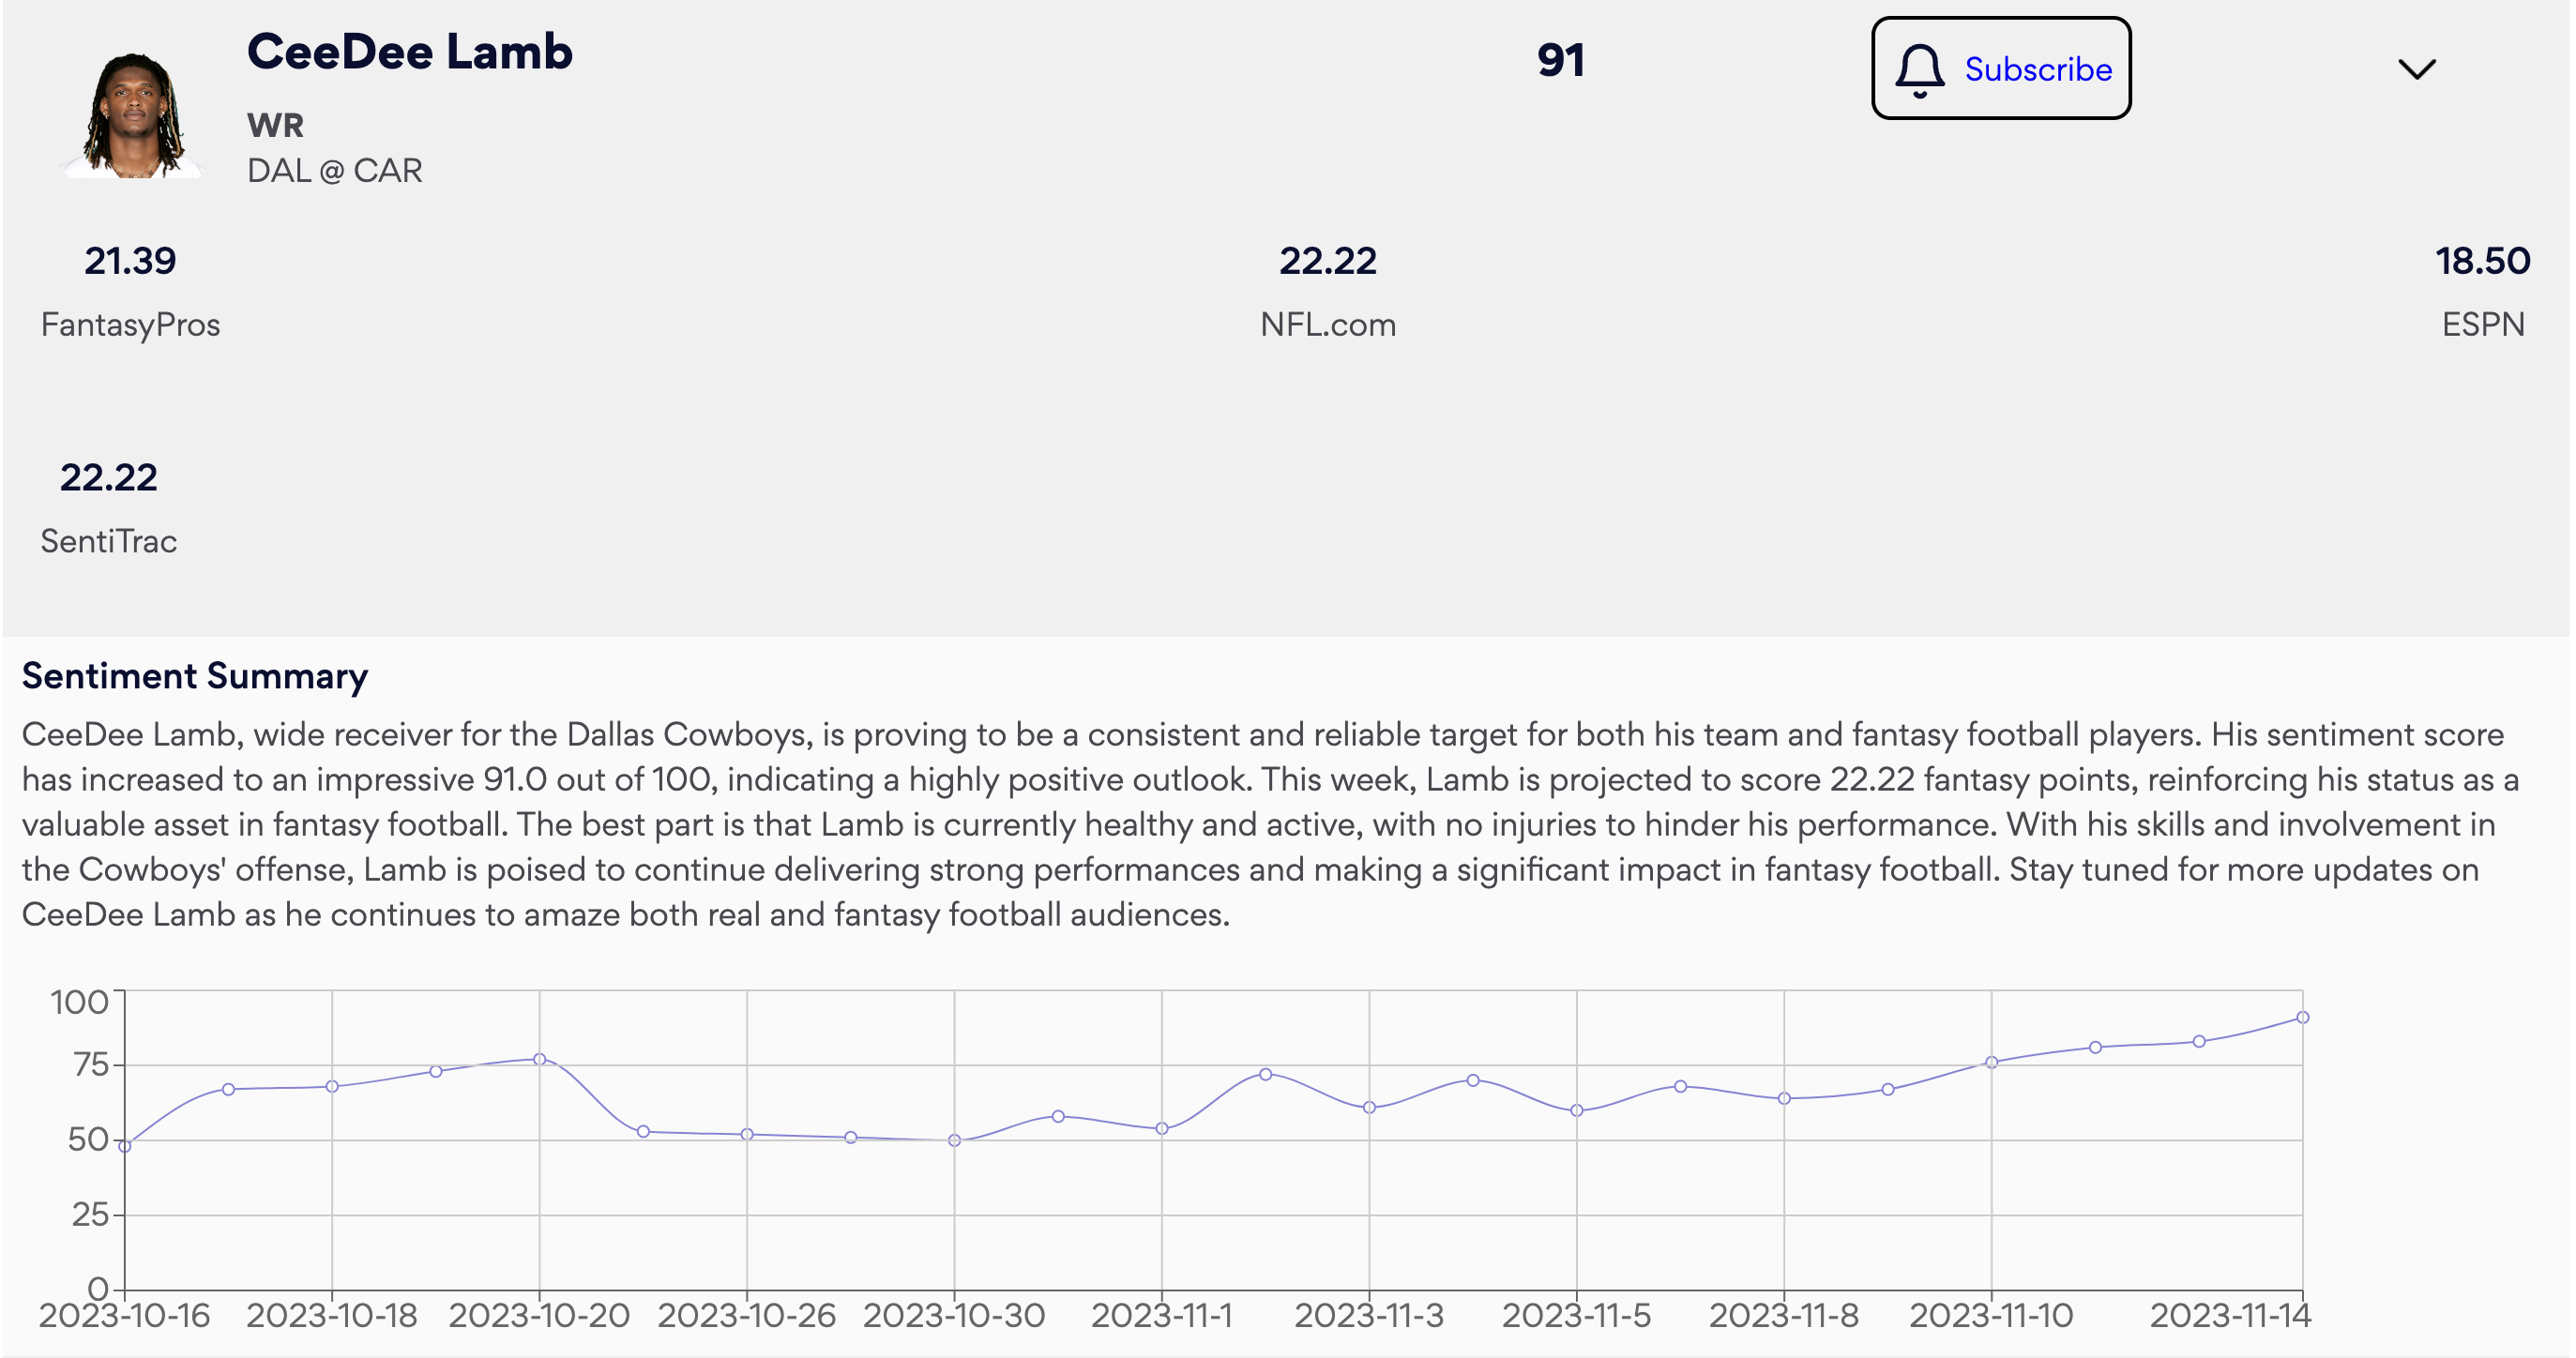Click the CeeDee Lamb name heading

click(x=409, y=52)
